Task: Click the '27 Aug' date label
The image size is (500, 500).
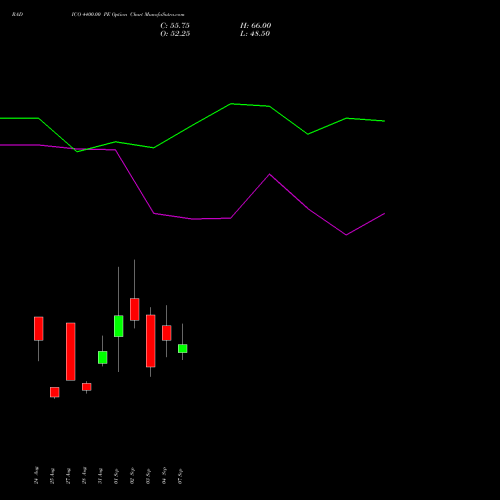Action: click(x=68, y=476)
